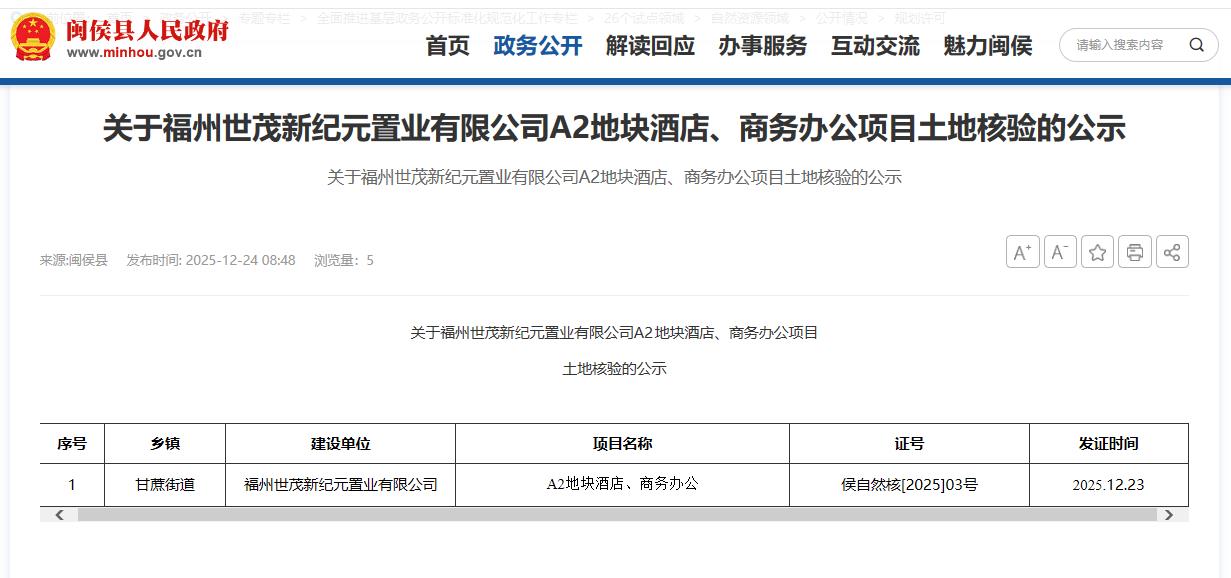Go to 政务公开 section
Image resolution: width=1231 pixels, height=578 pixels.
coord(537,46)
